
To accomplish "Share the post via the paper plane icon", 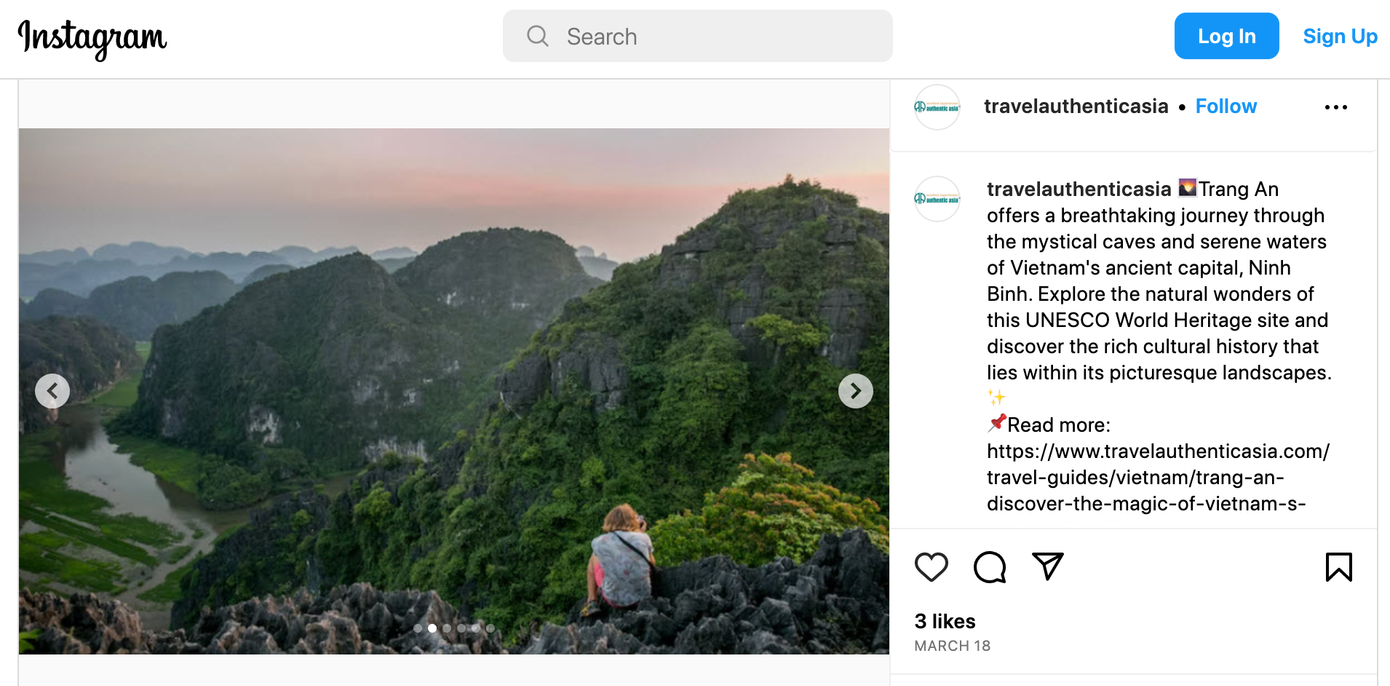I will coord(1047,567).
